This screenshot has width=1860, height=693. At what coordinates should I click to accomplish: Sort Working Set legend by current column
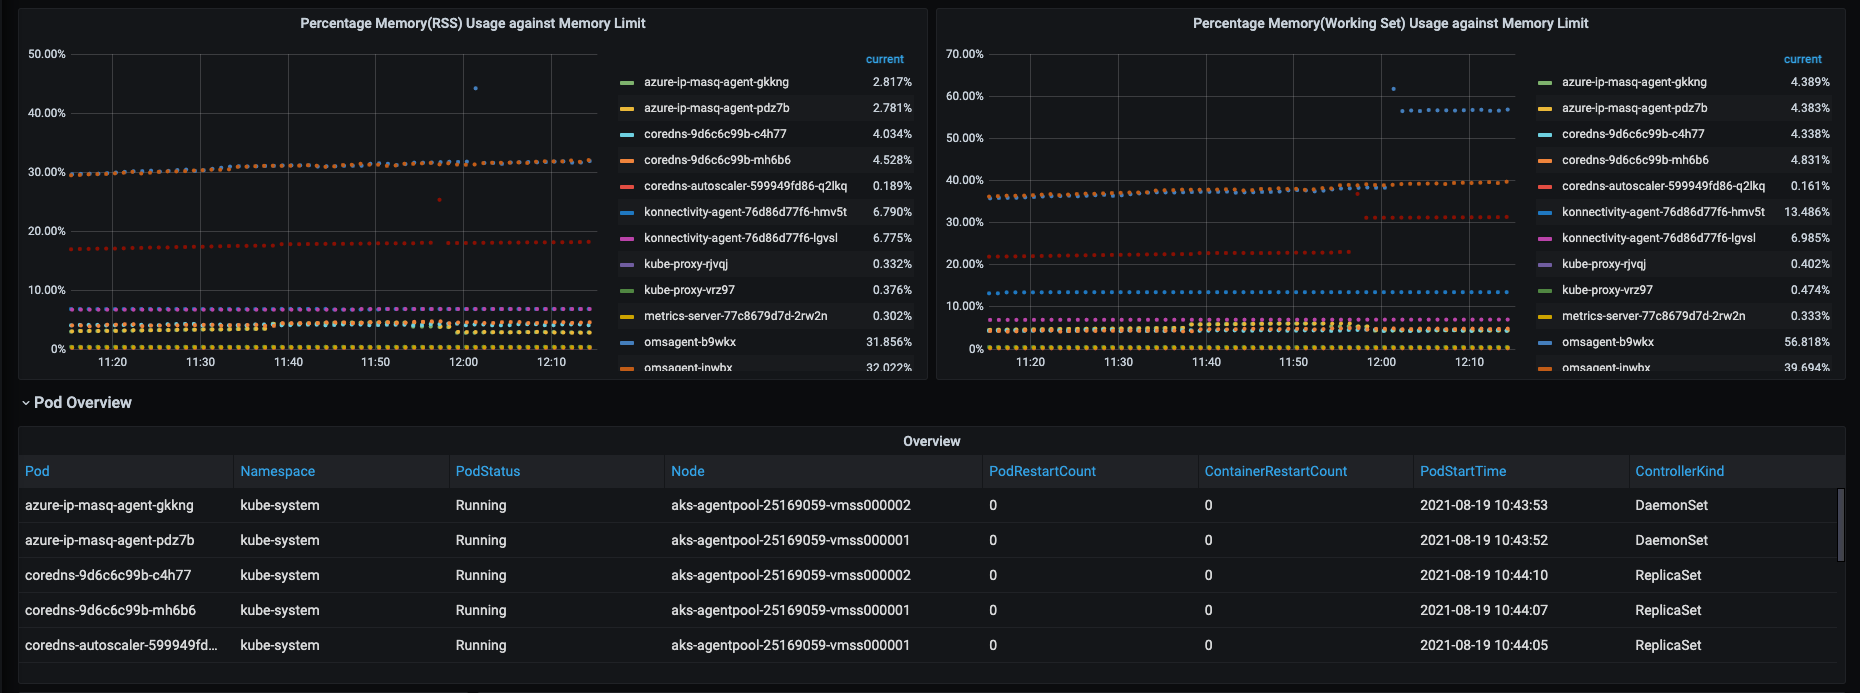[1802, 59]
